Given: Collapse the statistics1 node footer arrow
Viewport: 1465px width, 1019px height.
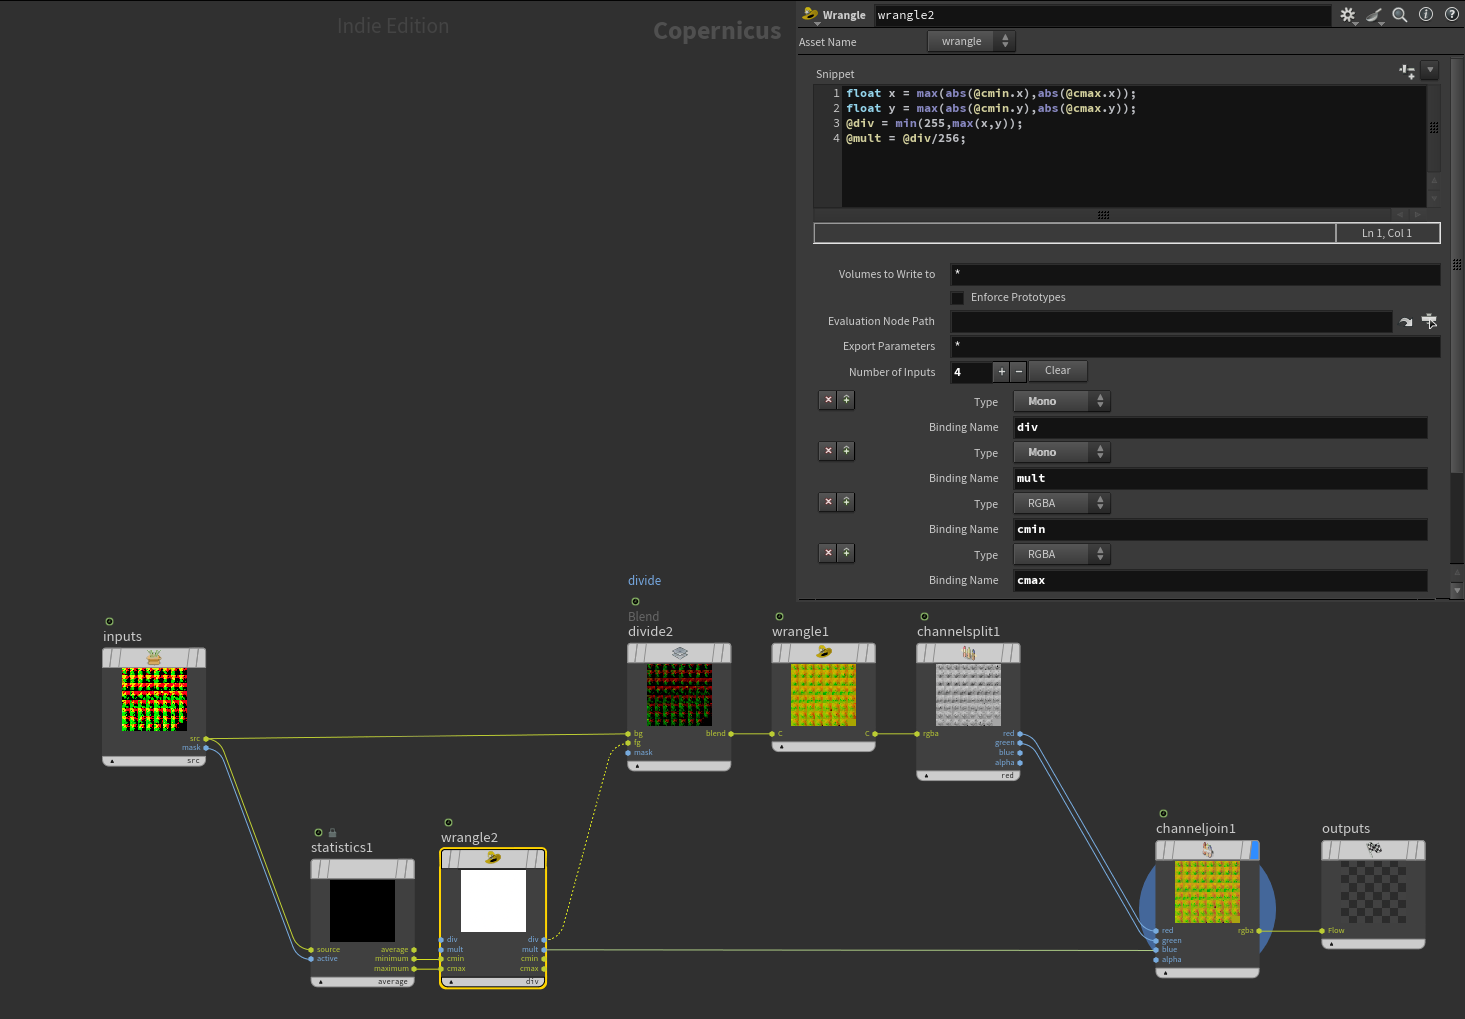Looking at the screenshot, I should [321, 982].
